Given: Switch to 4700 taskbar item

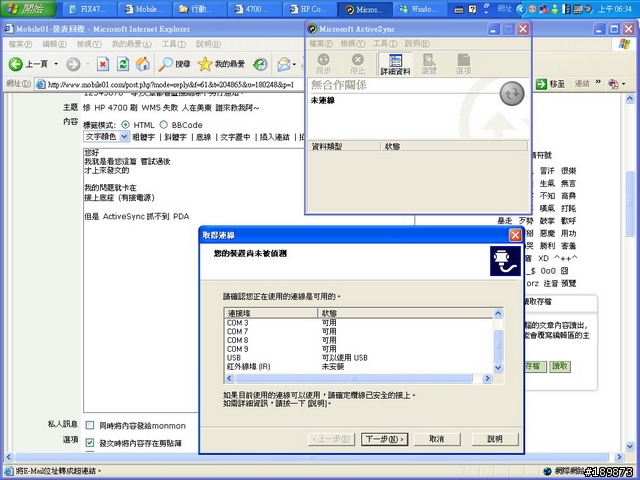Looking at the screenshot, I should coord(255,9).
